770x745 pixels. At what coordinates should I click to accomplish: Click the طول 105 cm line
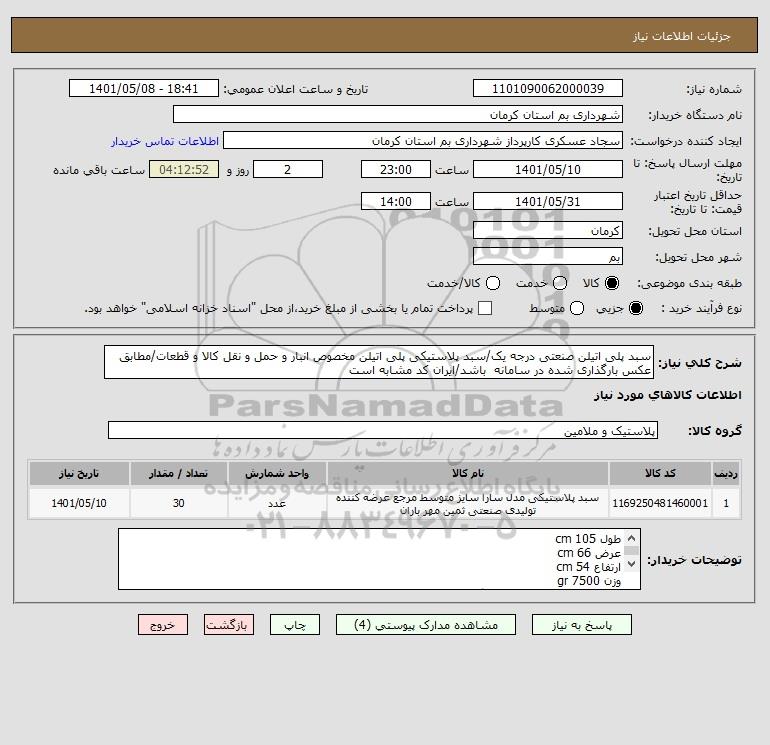(588, 539)
